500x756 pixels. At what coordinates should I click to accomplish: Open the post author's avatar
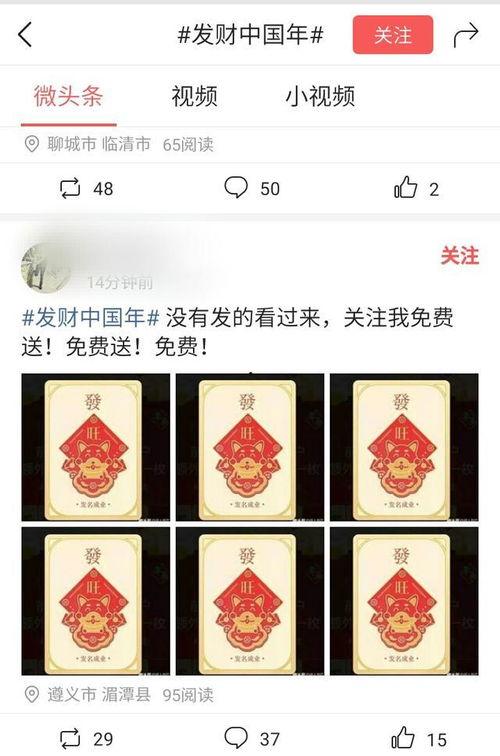tap(46, 269)
